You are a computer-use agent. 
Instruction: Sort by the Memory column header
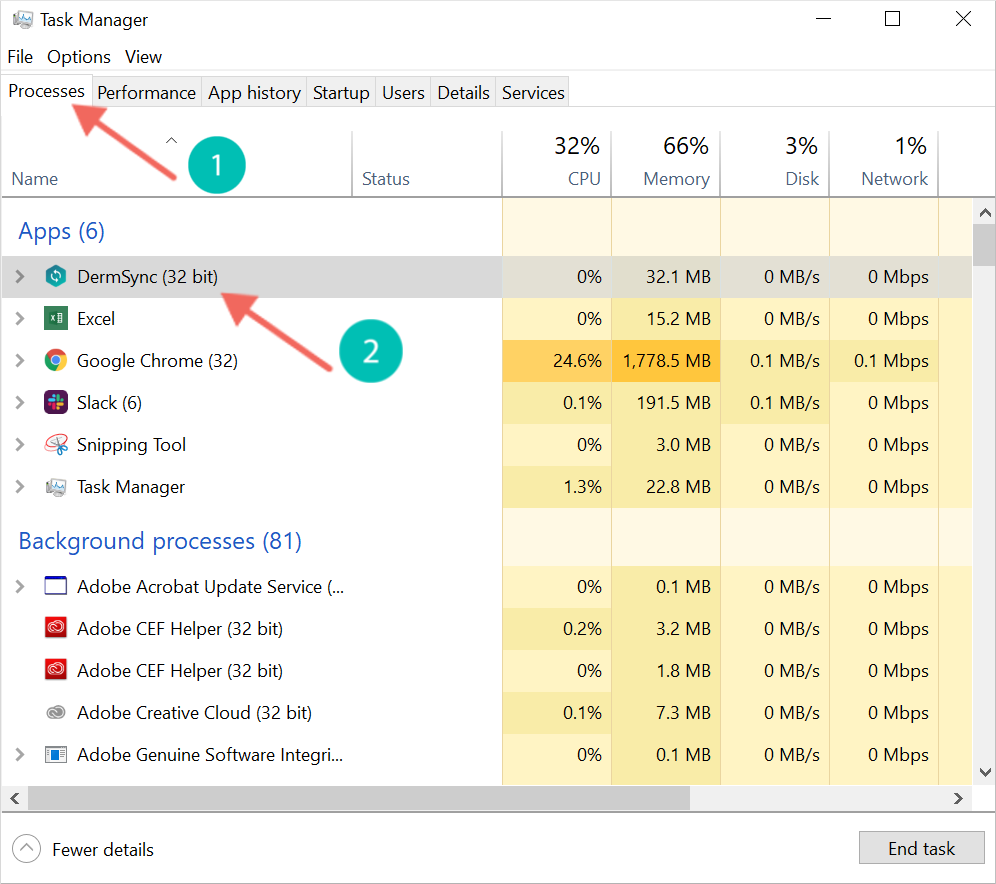click(x=666, y=164)
